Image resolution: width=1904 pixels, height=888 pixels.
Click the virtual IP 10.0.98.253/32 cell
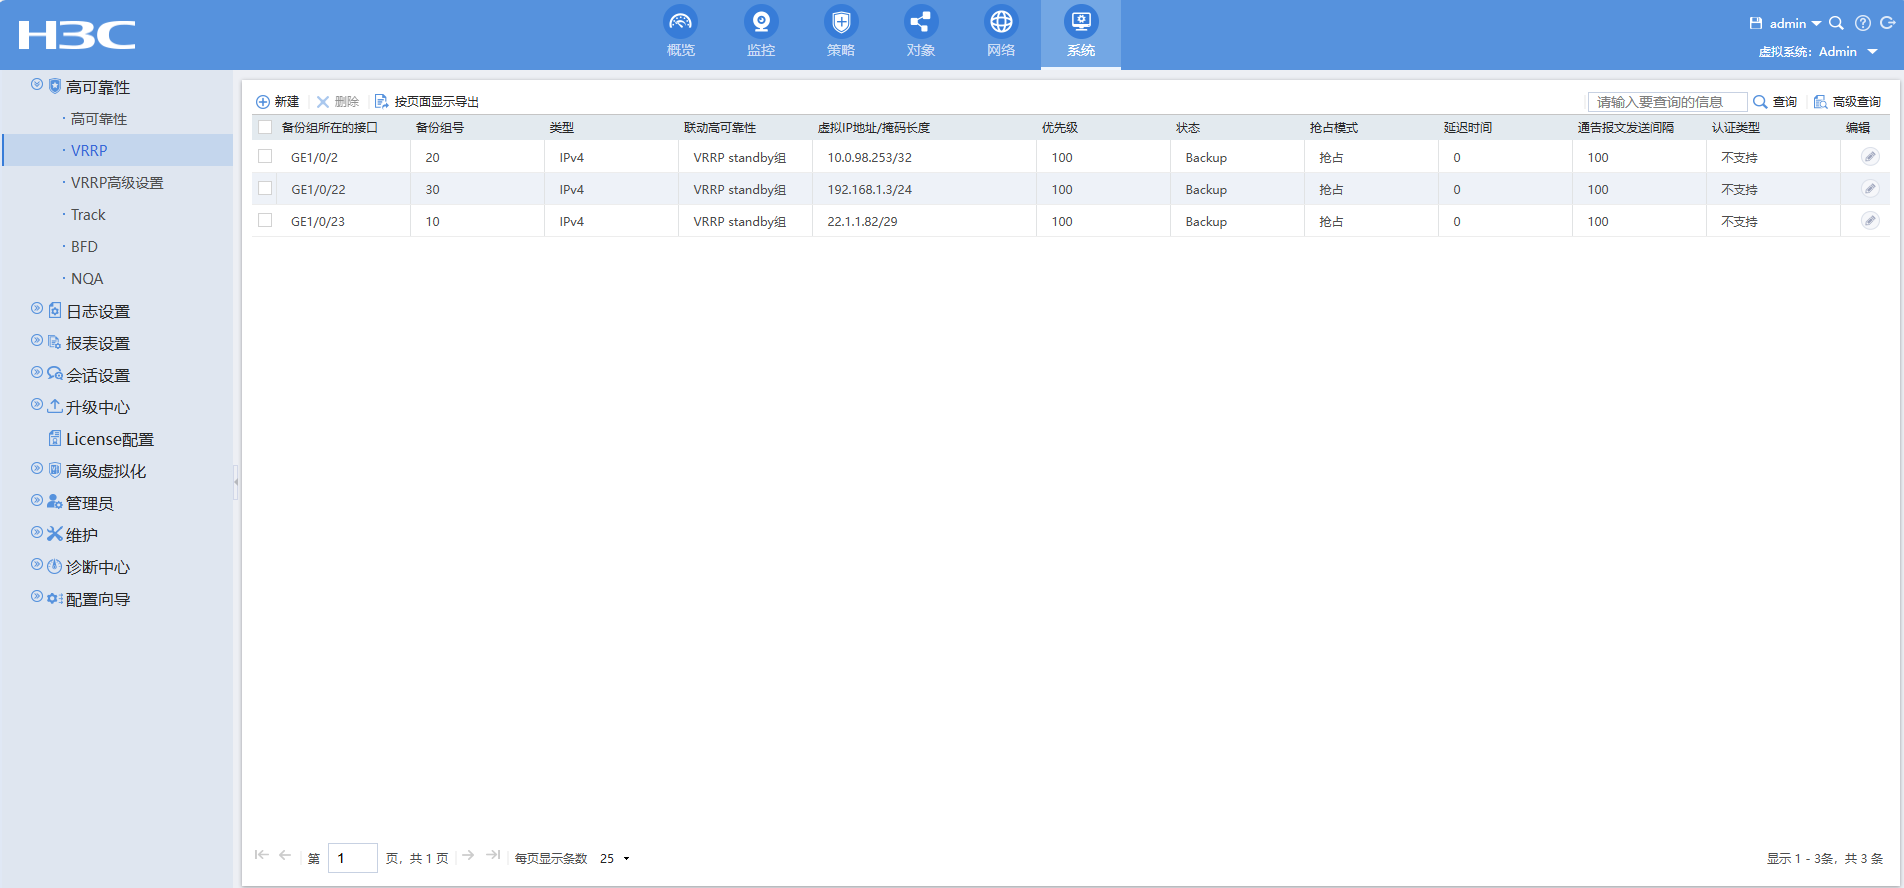(869, 158)
